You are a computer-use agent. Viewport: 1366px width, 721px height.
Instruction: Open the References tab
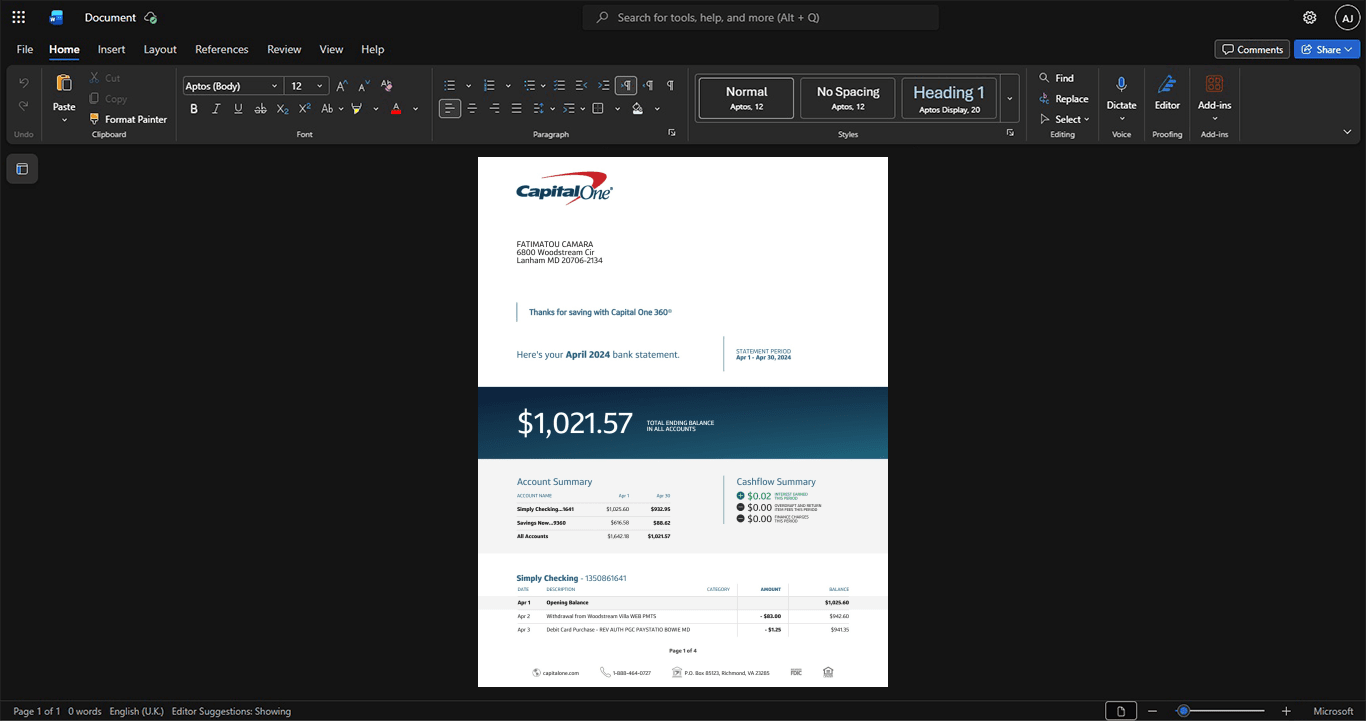222,49
